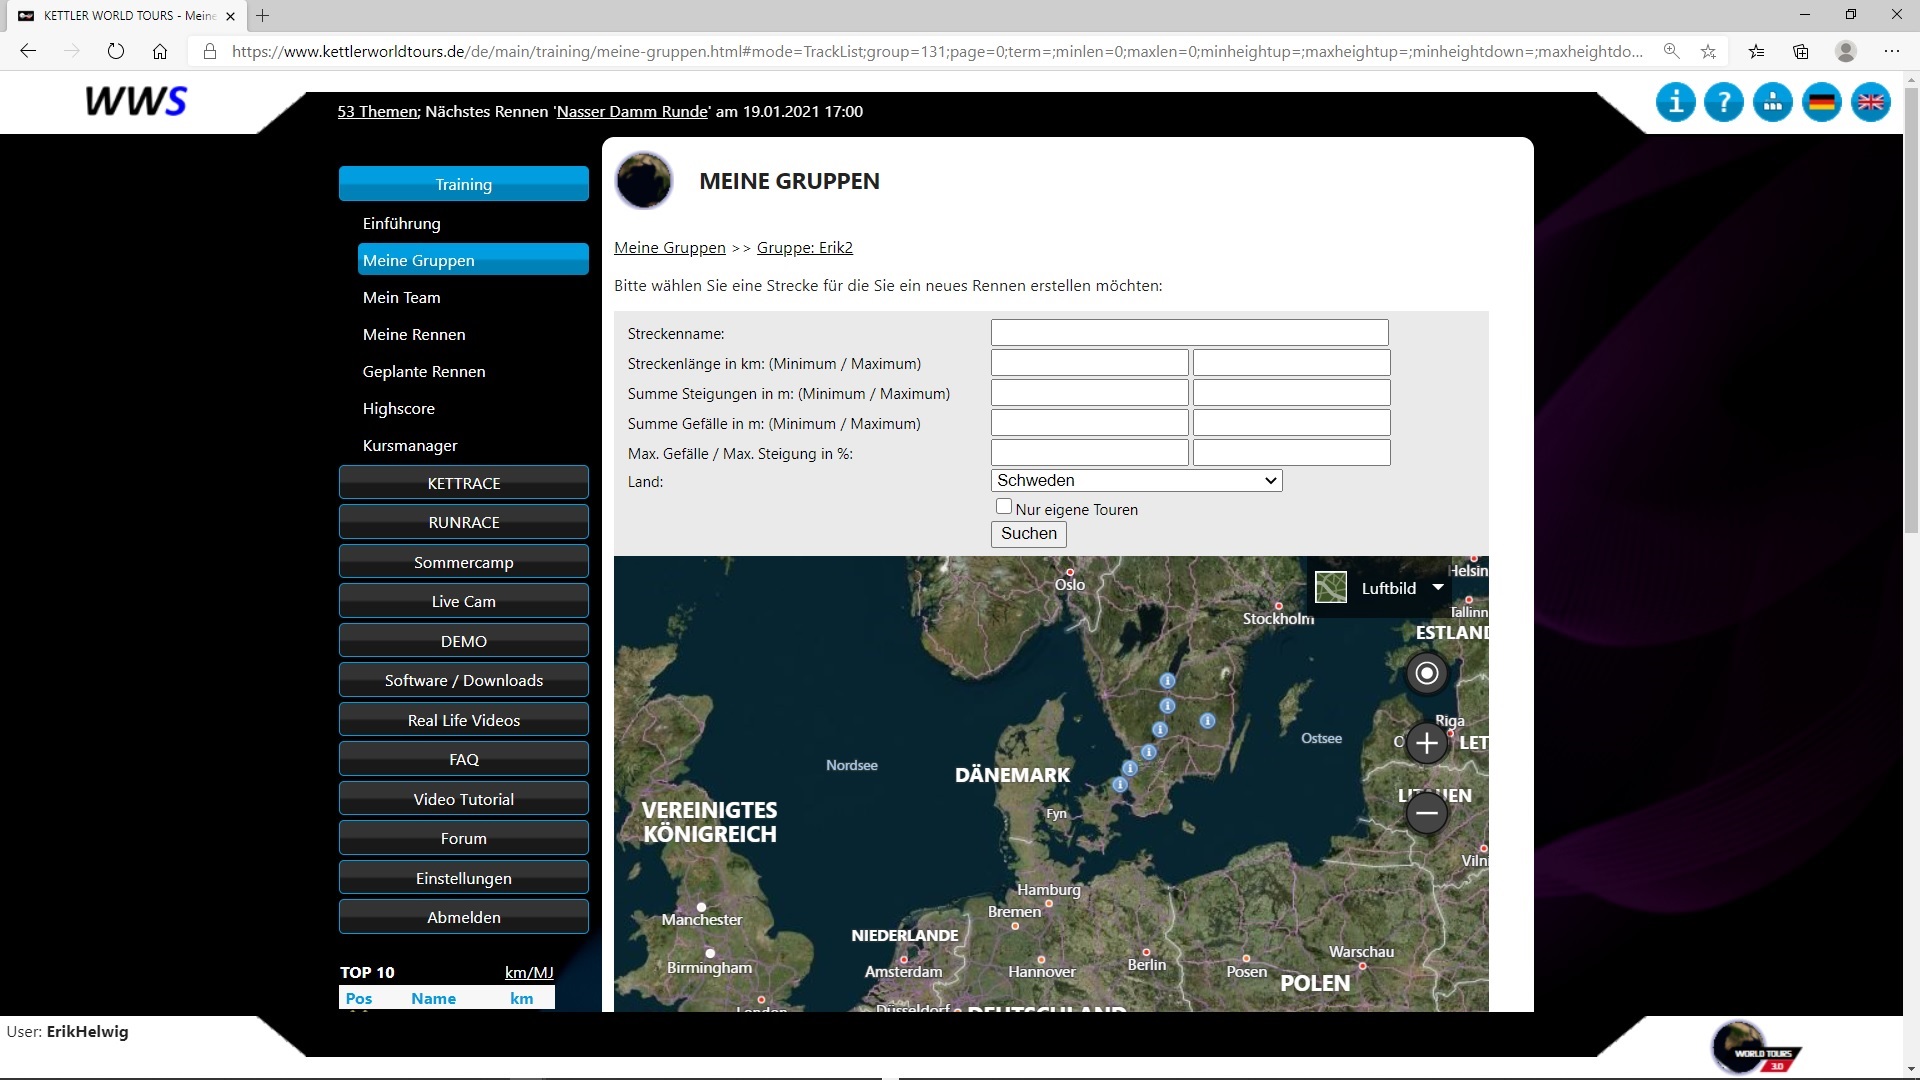Open Real Life Videos
This screenshot has width=1920, height=1080.
(464, 720)
